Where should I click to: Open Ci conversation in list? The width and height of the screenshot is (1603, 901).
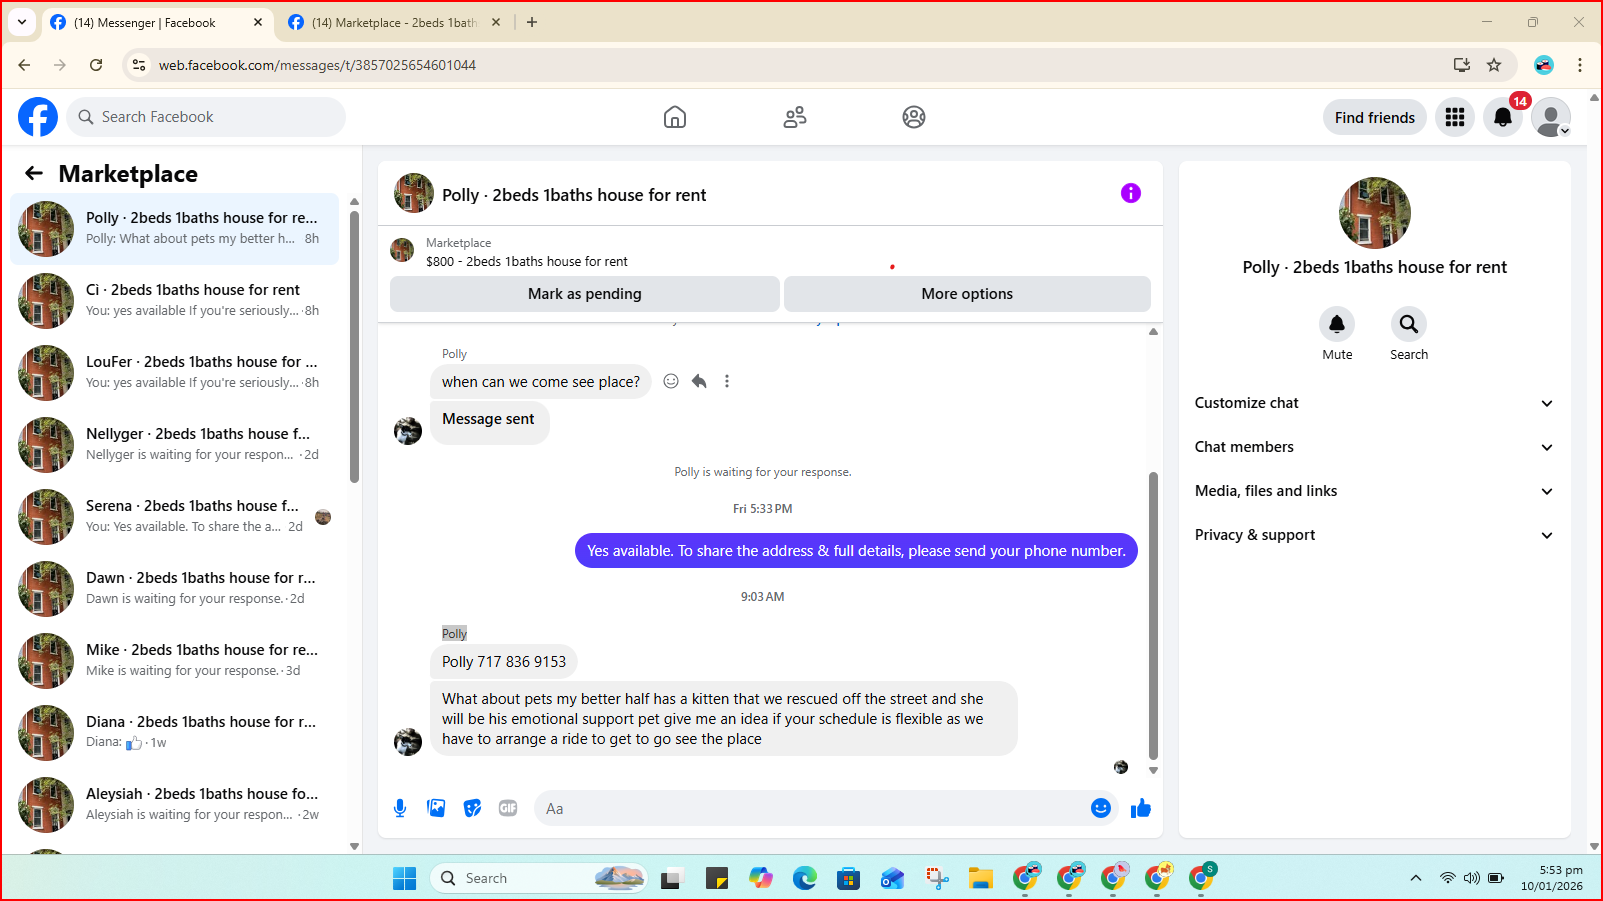pyautogui.click(x=175, y=301)
